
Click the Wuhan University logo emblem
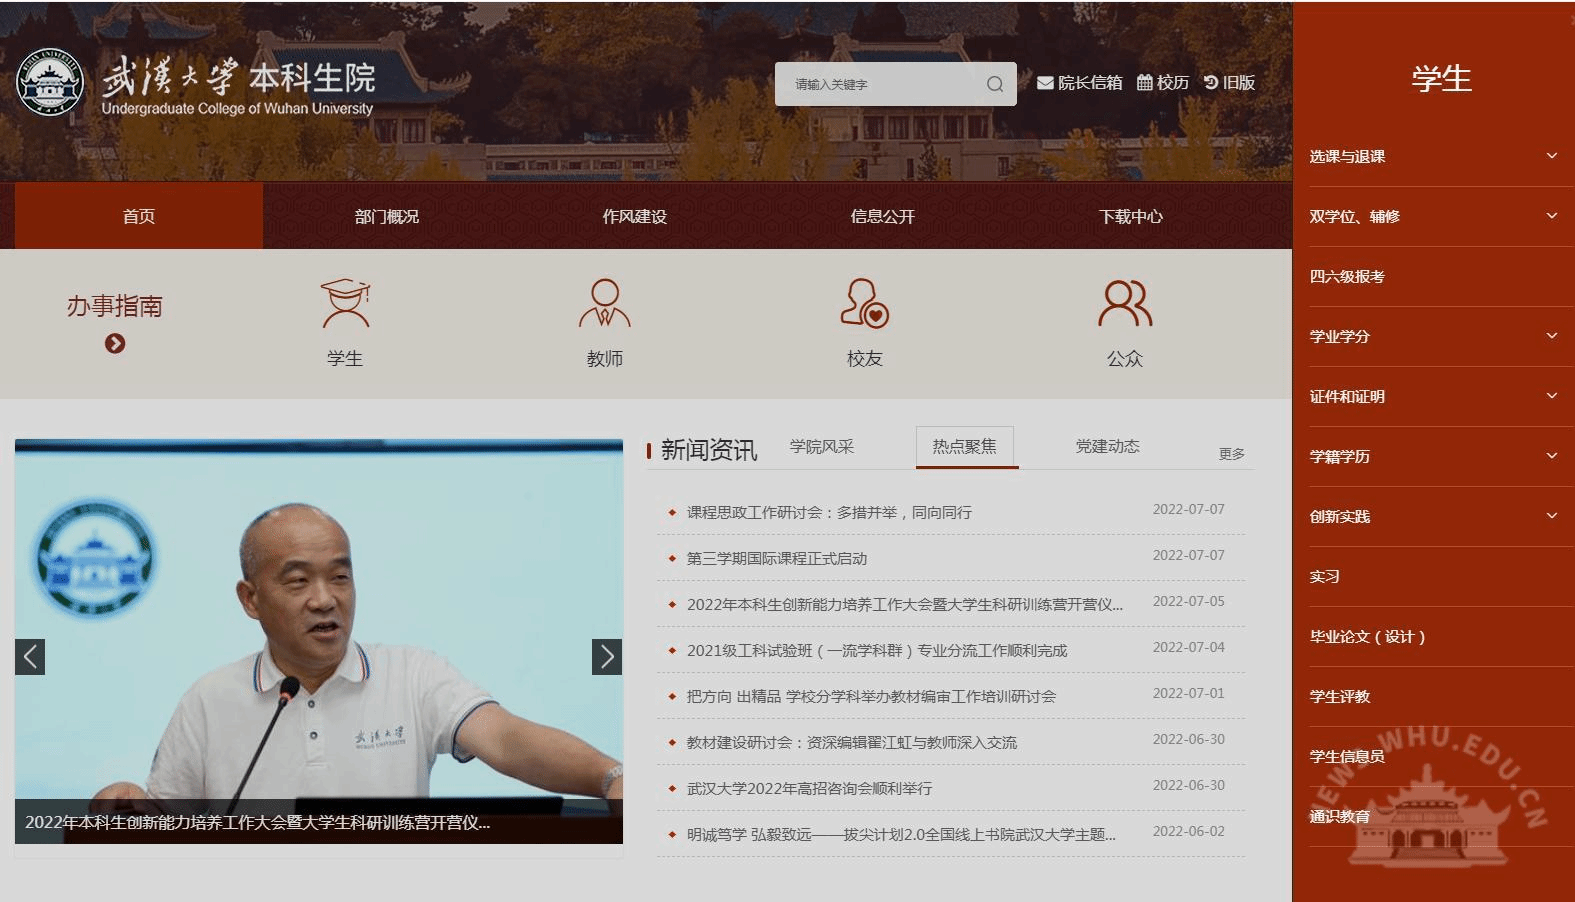[x=50, y=83]
